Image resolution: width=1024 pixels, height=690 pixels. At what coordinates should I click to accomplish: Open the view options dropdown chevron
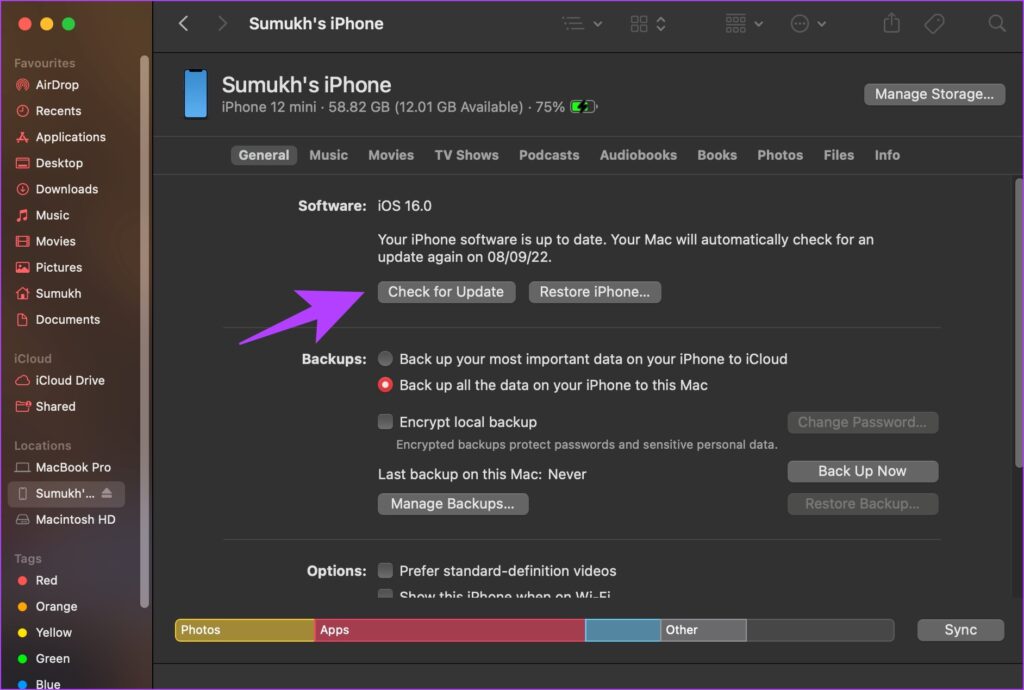[660, 22]
